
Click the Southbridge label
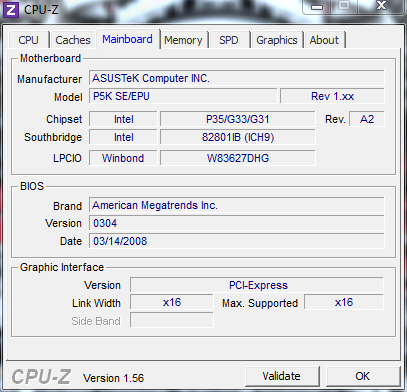(x=53, y=137)
